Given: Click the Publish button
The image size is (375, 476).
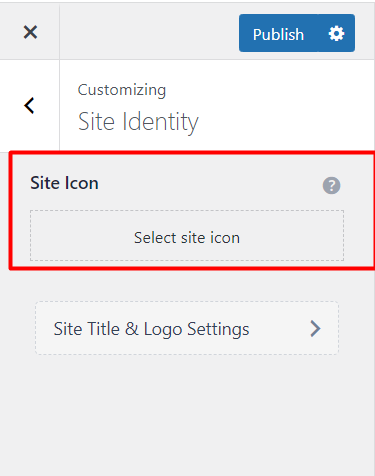Looking at the screenshot, I should click(278, 33).
